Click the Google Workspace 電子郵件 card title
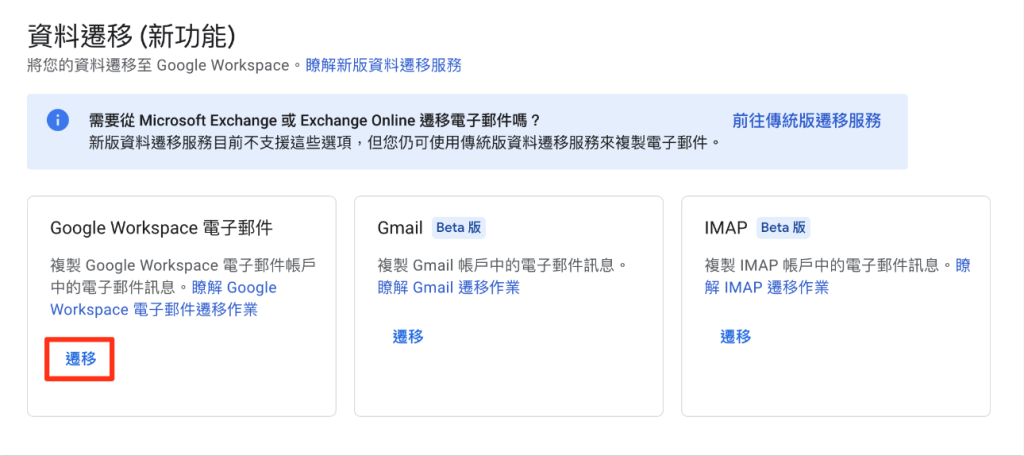1024x456 pixels. (x=161, y=228)
